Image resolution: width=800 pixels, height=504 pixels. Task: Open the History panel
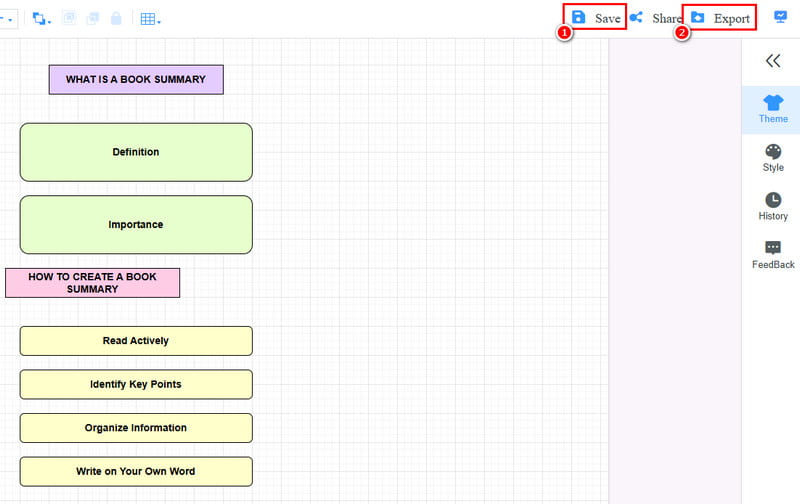tap(772, 207)
